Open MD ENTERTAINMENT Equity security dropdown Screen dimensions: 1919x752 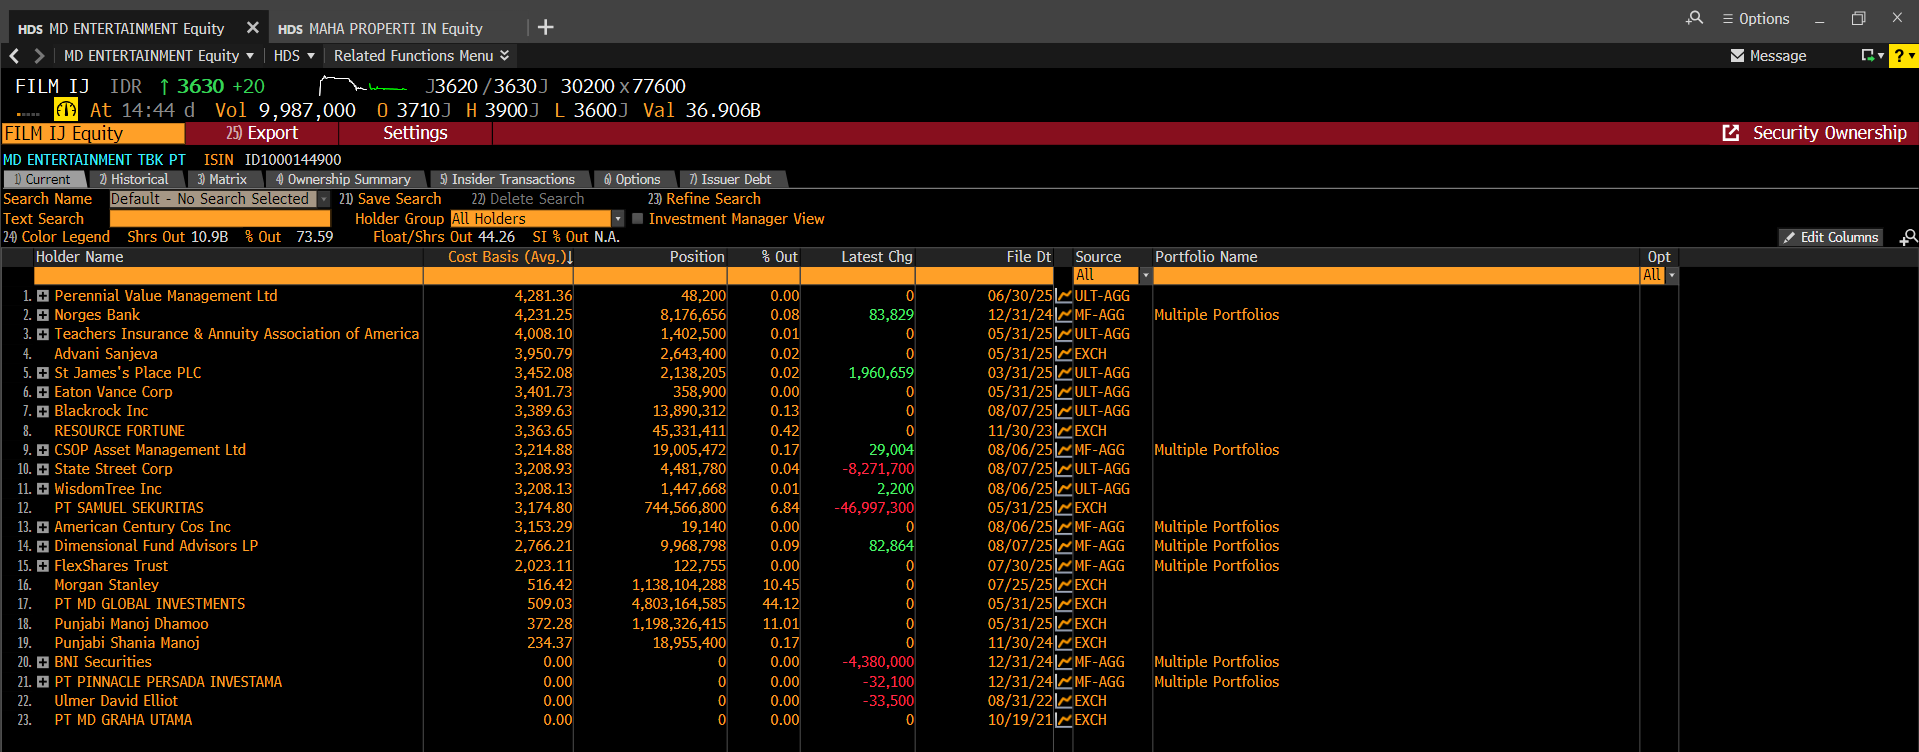pyautogui.click(x=159, y=56)
